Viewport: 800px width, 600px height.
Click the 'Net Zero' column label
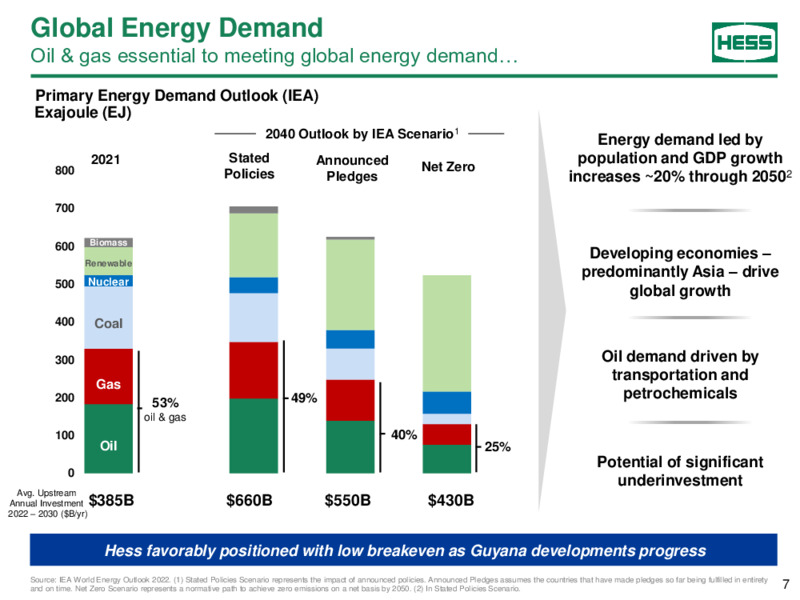pyautogui.click(x=448, y=167)
